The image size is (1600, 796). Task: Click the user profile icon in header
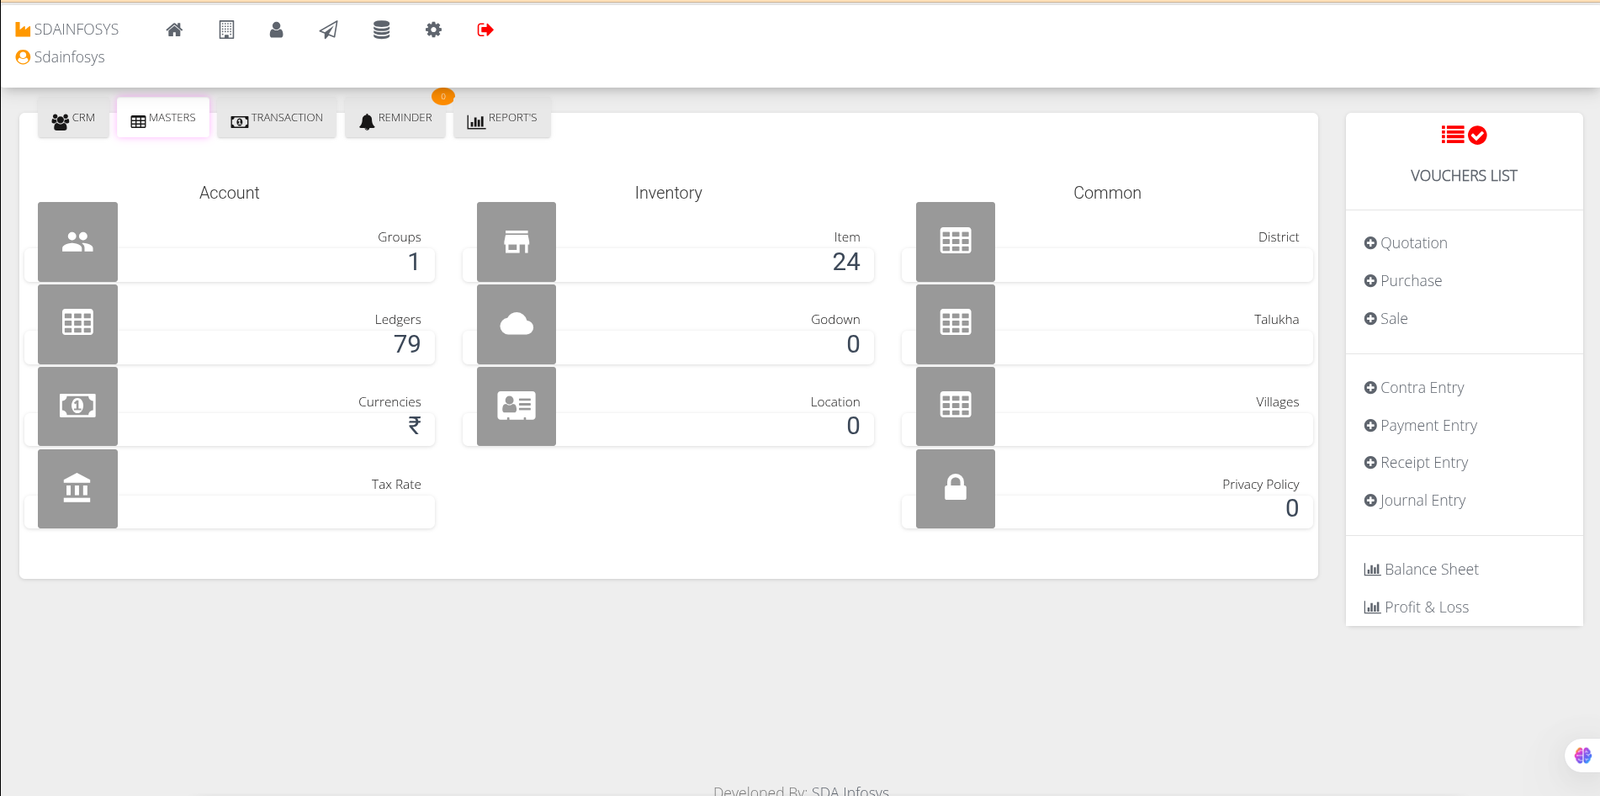[276, 30]
